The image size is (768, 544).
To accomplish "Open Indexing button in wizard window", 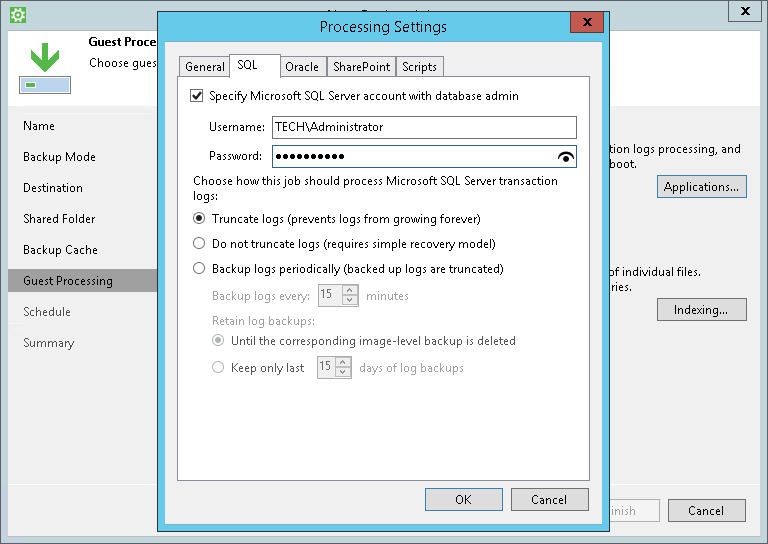I will tap(701, 309).
